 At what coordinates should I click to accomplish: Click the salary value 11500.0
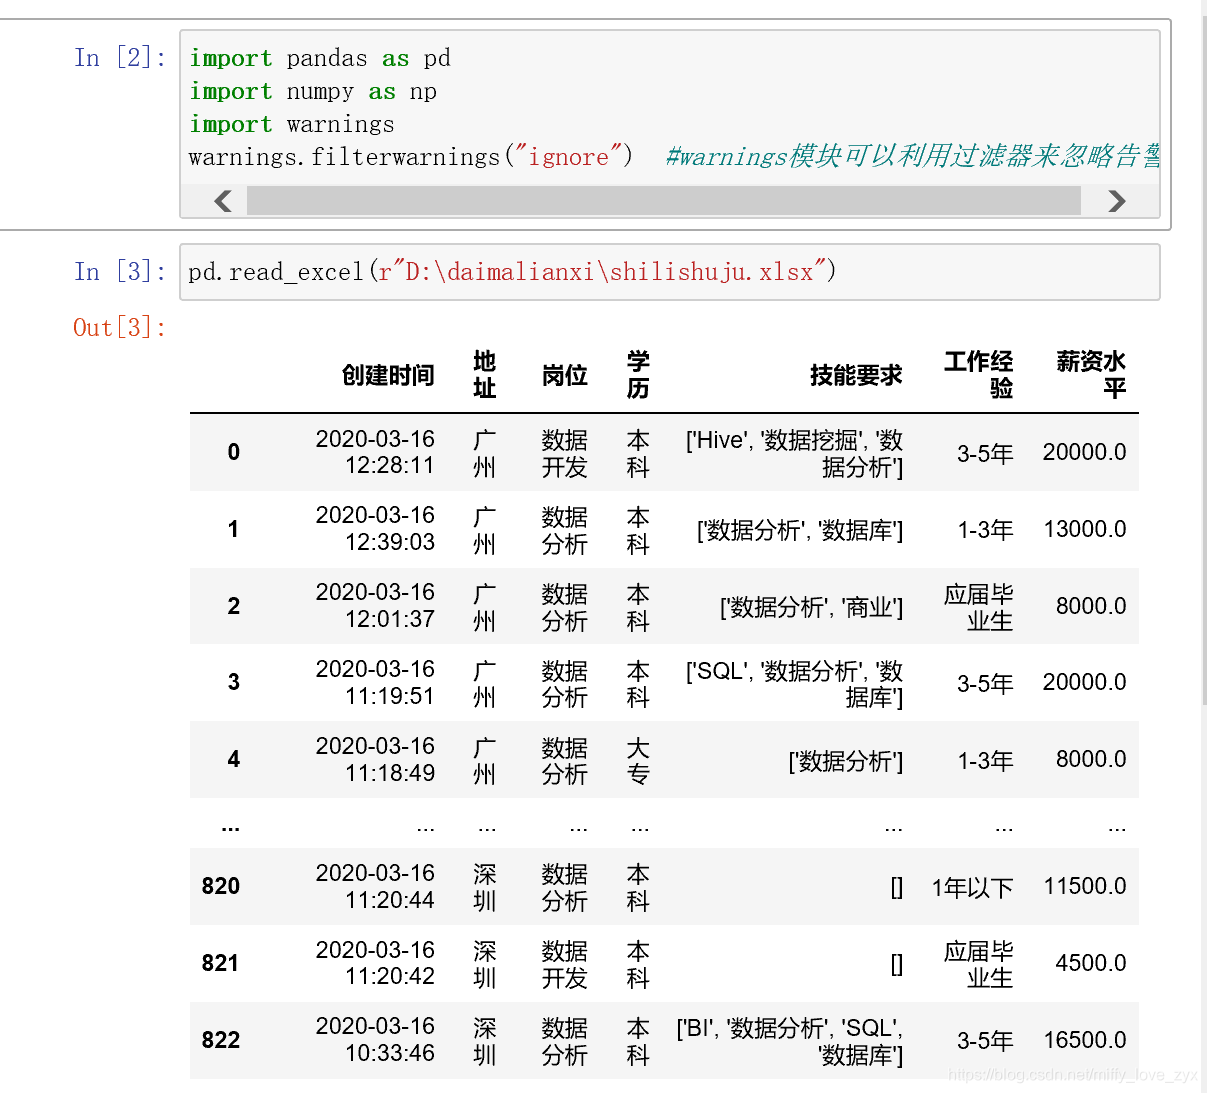click(1085, 886)
